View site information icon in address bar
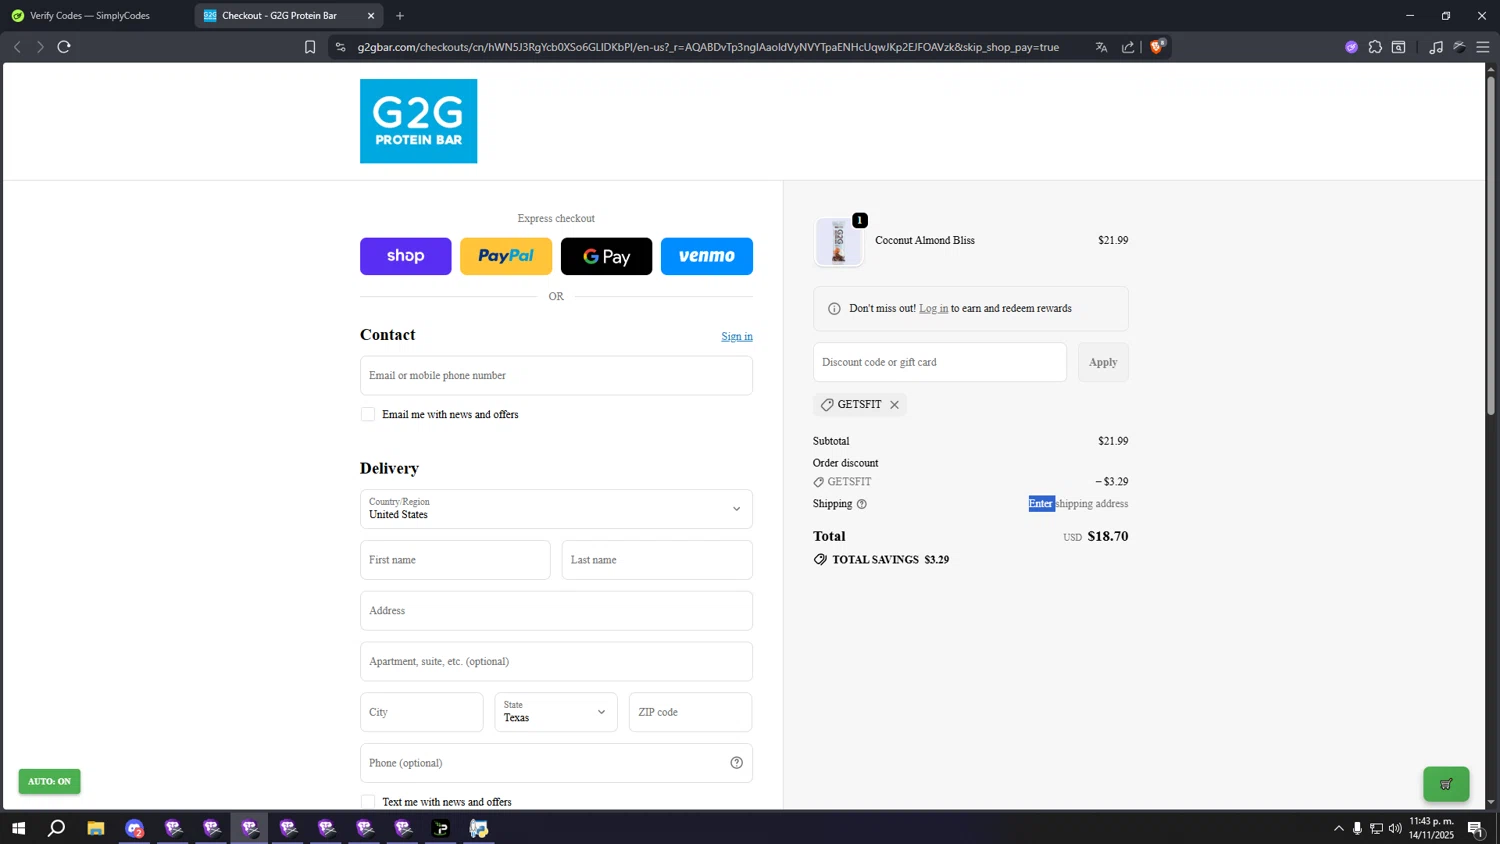1500x844 pixels. click(341, 47)
